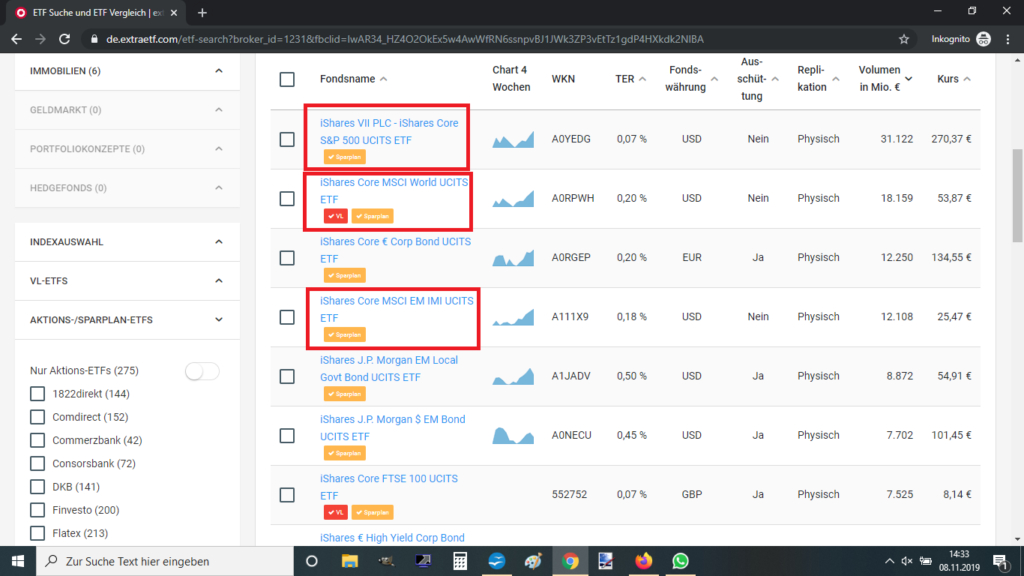The height and width of the screenshot is (576, 1024).
Task: Click the red VL badge for MSCI World
Action: click(336, 216)
